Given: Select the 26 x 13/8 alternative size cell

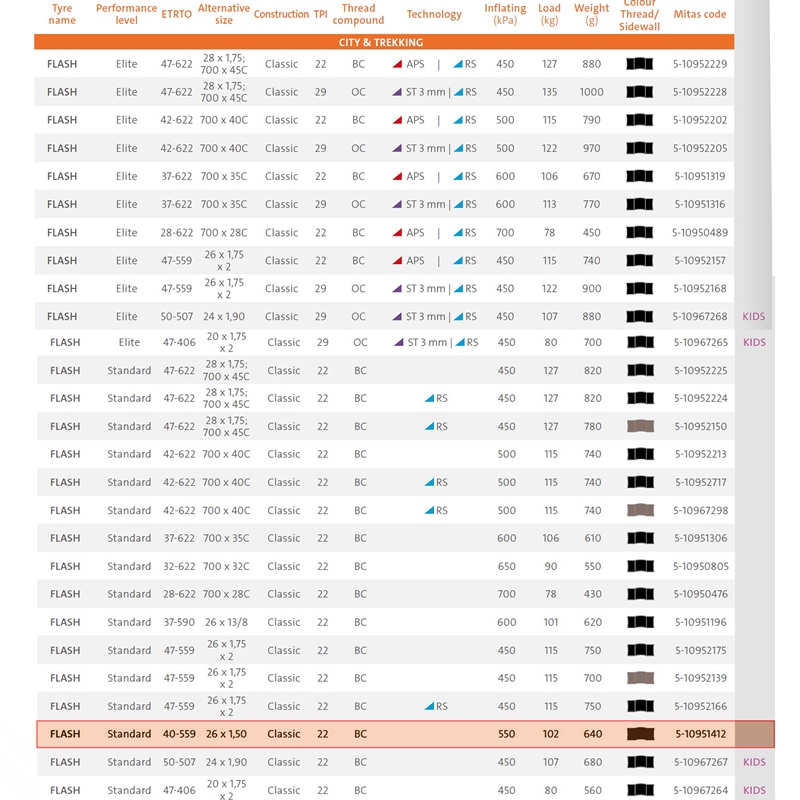Looking at the screenshot, I should click(x=226, y=622).
